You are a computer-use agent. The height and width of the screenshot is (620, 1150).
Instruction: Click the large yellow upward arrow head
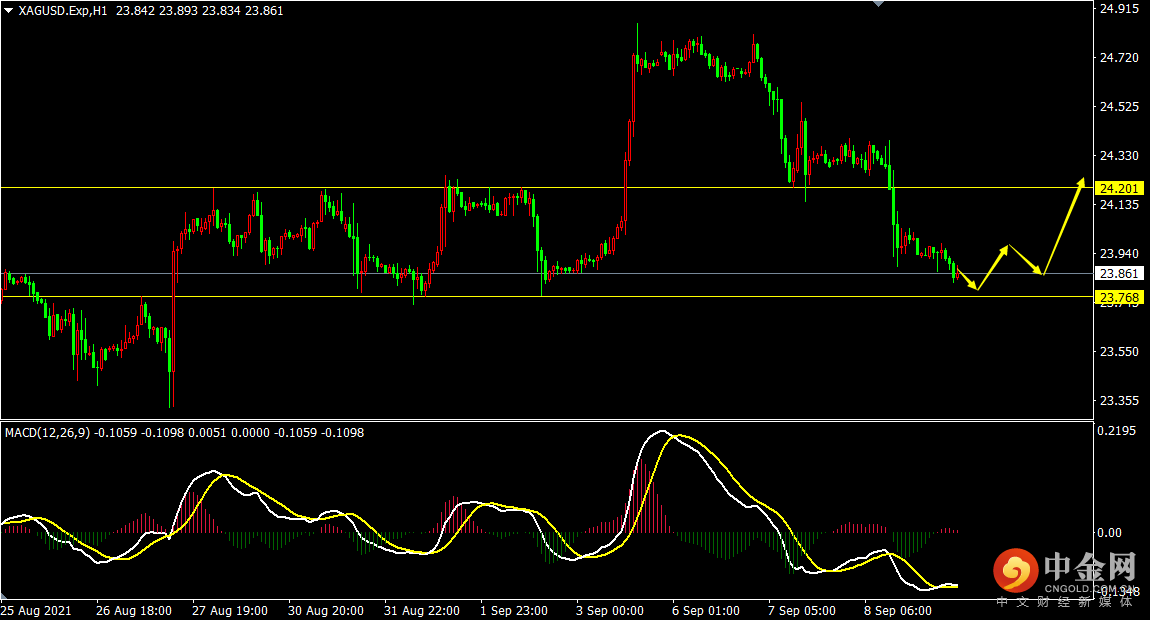point(1080,182)
